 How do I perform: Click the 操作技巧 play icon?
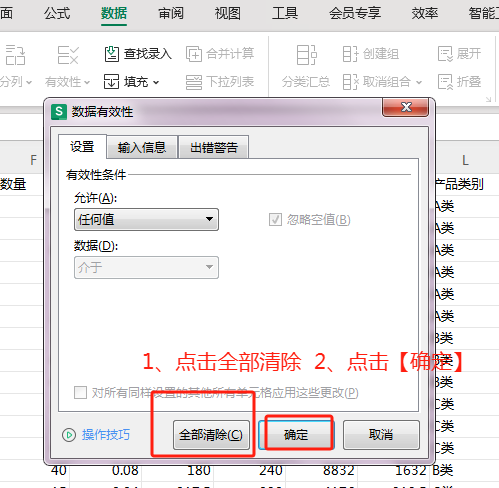69,435
